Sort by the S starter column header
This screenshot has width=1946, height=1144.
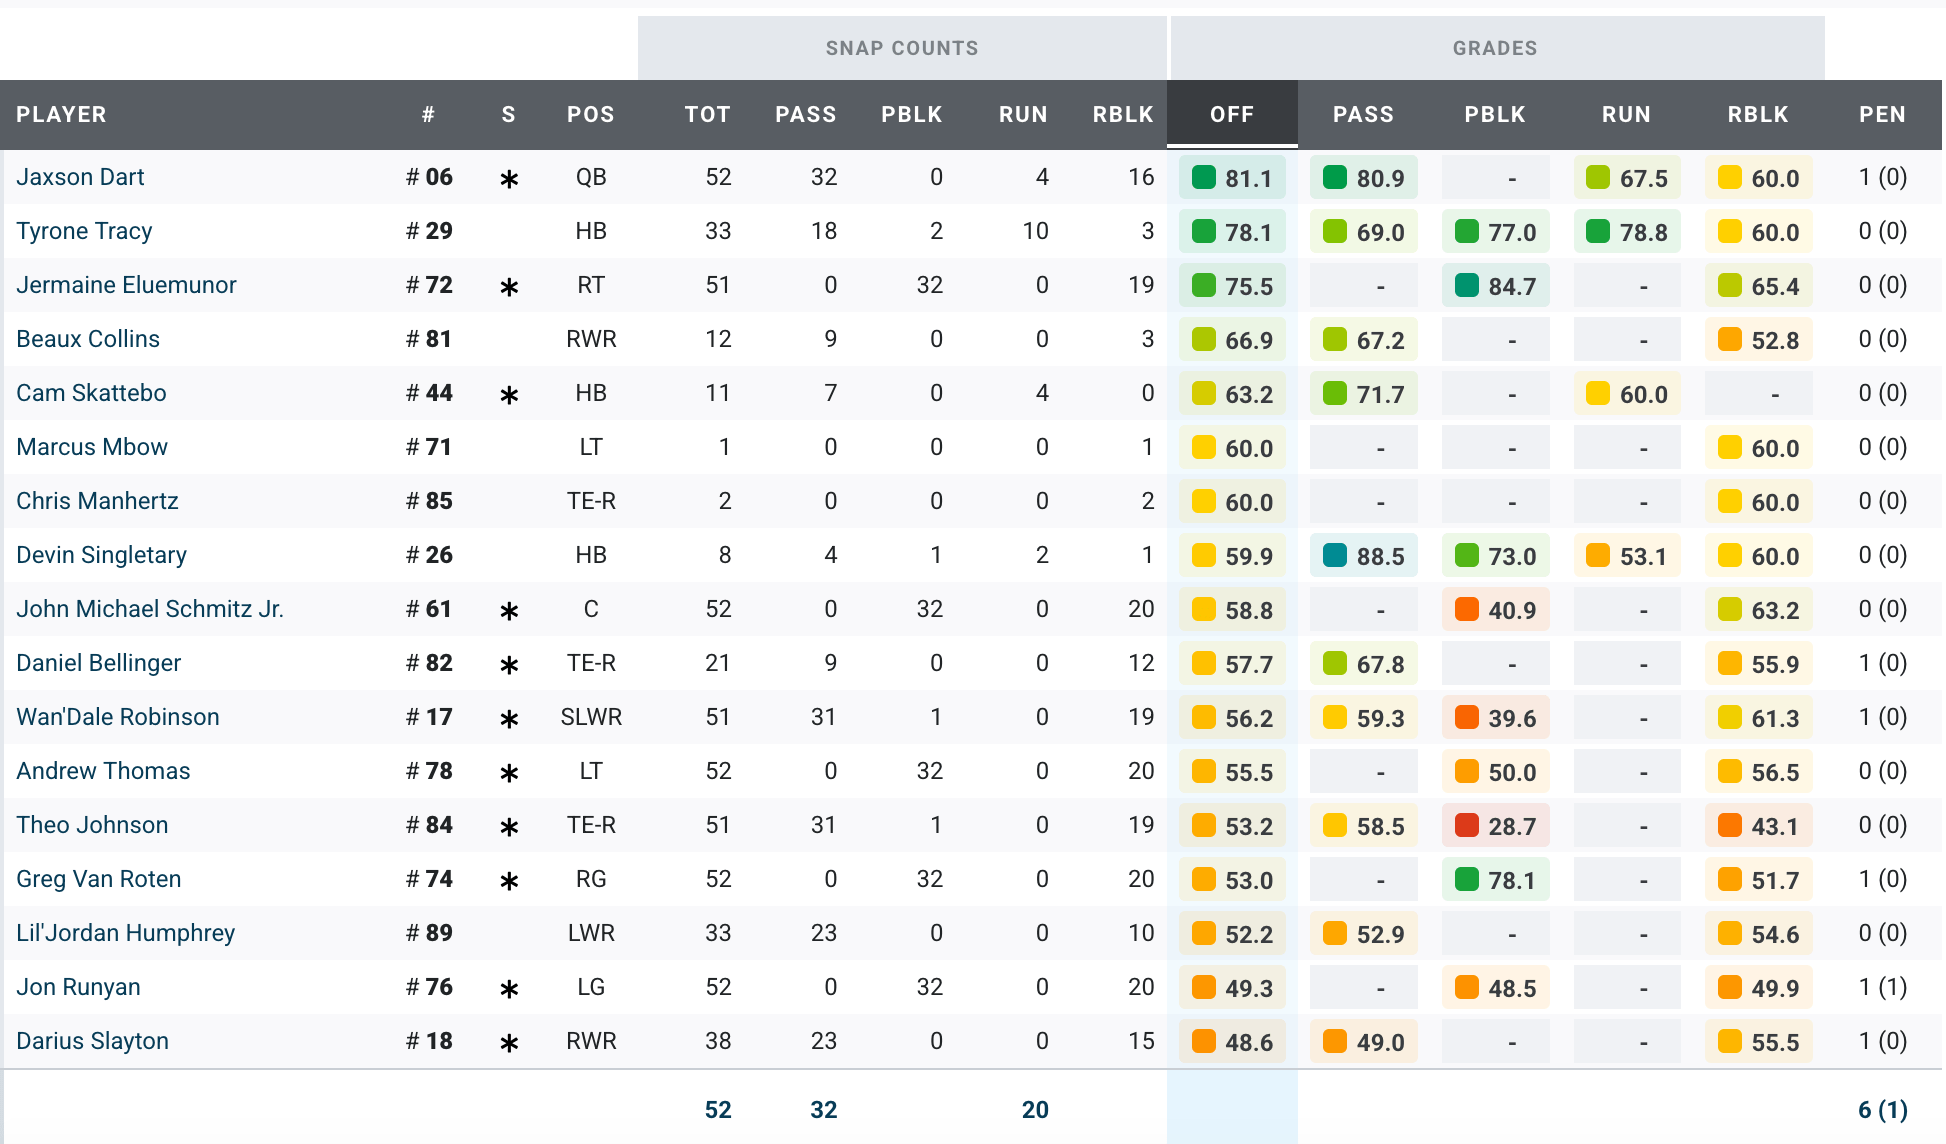509,114
